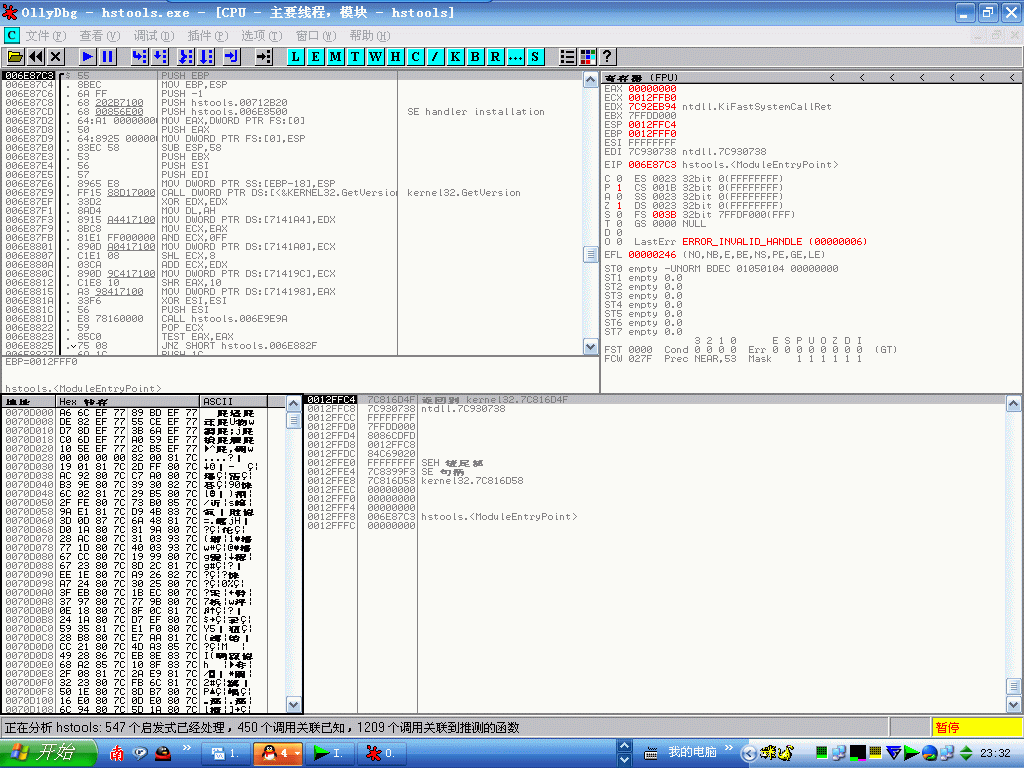Image resolution: width=1024 pixels, height=768 pixels.
Task: Close the debugged process with the X icon
Action: point(56,57)
